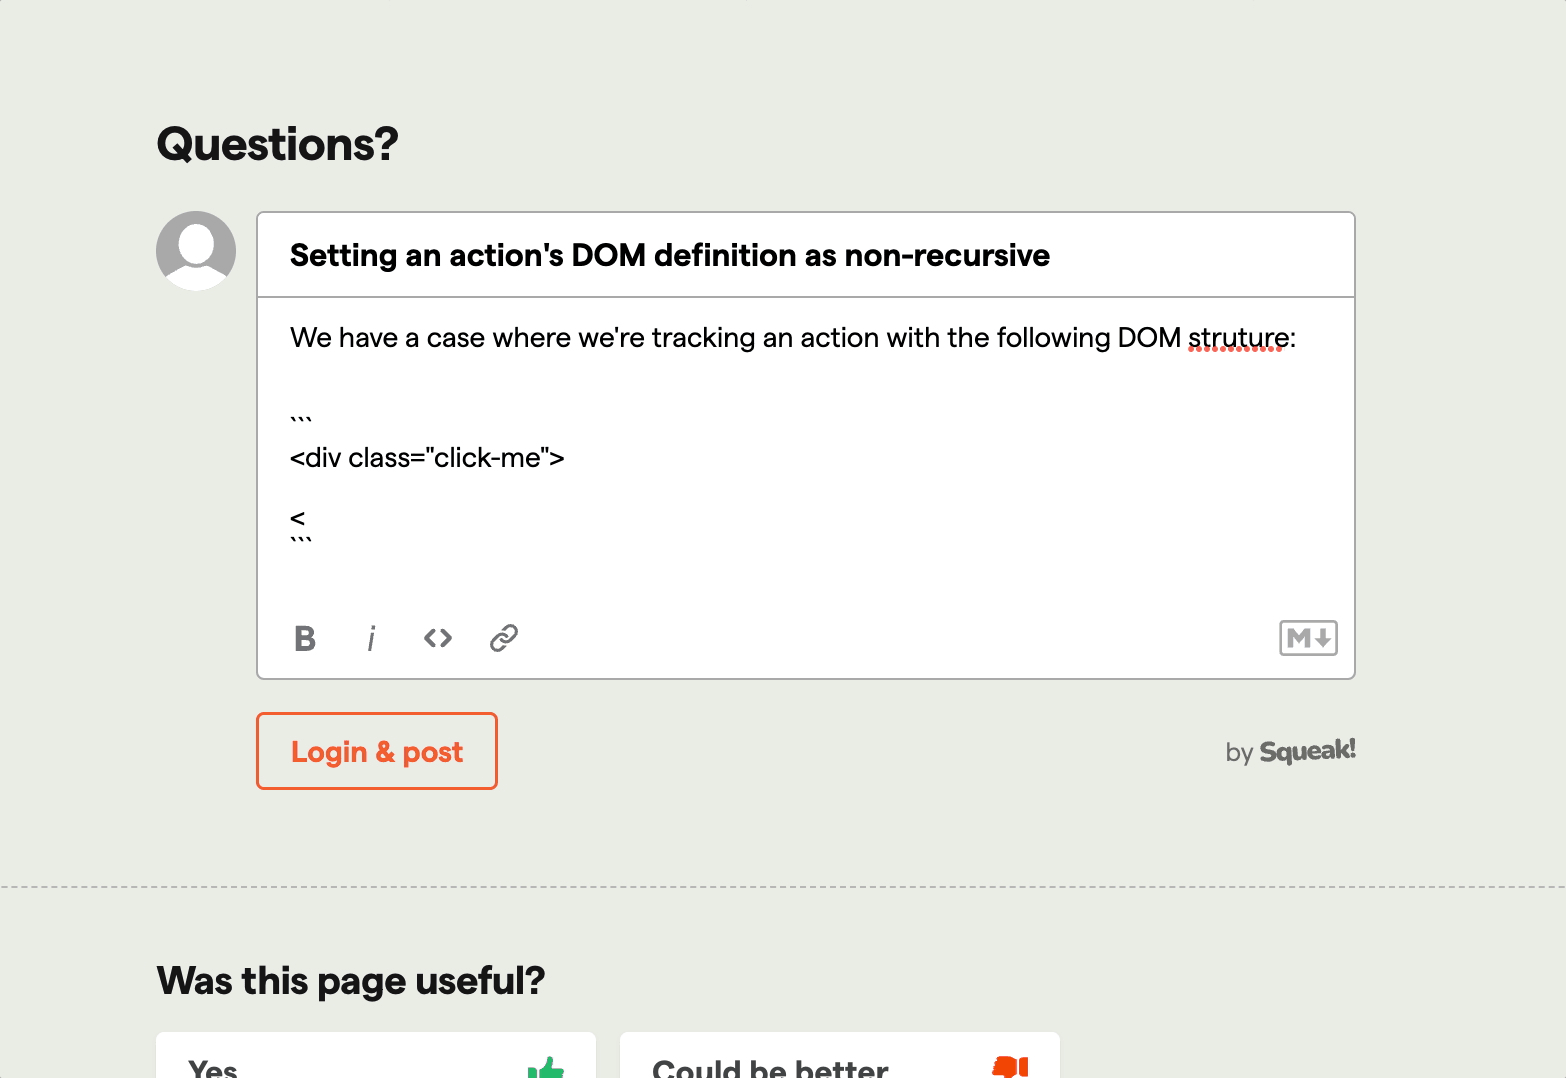Toggle bold formatting in the editor
1566x1078 pixels.
[305, 638]
